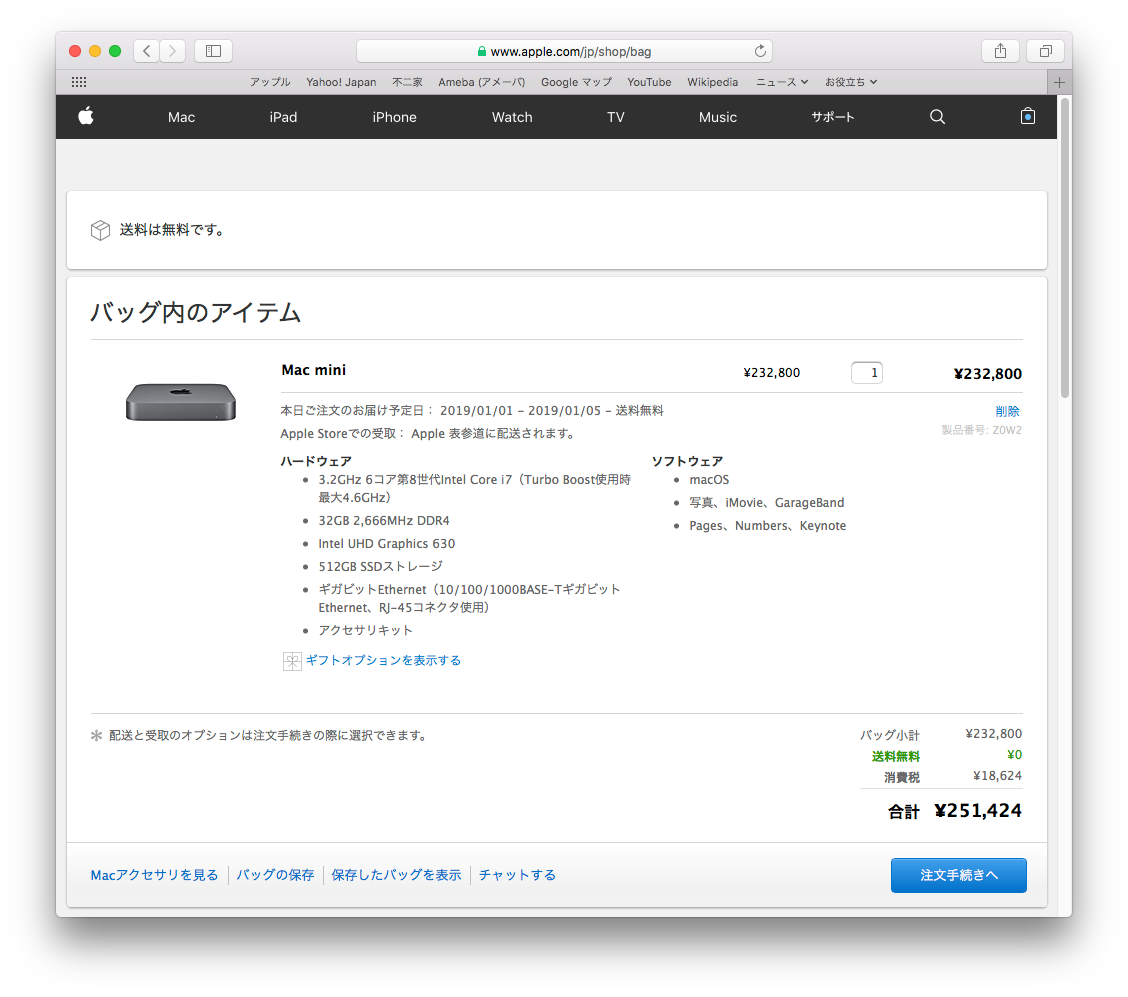Open the Share sheet icon
The height and width of the screenshot is (997, 1128).
pos(1000,51)
